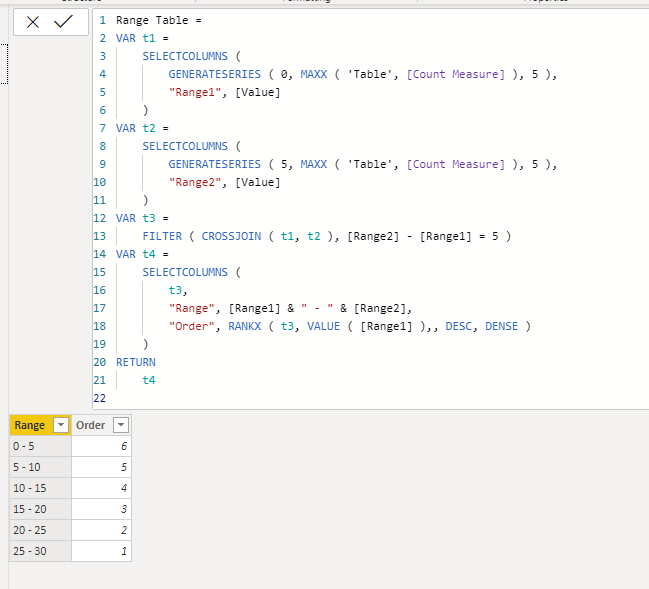The width and height of the screenshot is (649, 589).
Task: Click [Count Measure] on line 4
Action: point(455,74)
